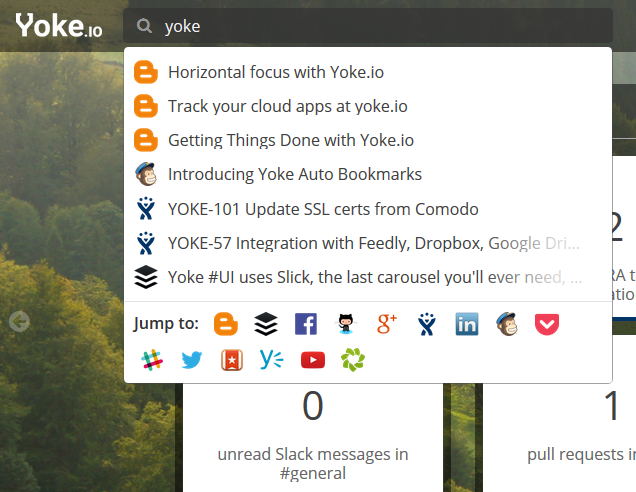
Task: Click the Yoke.io logo
Action: pos(58,26)
